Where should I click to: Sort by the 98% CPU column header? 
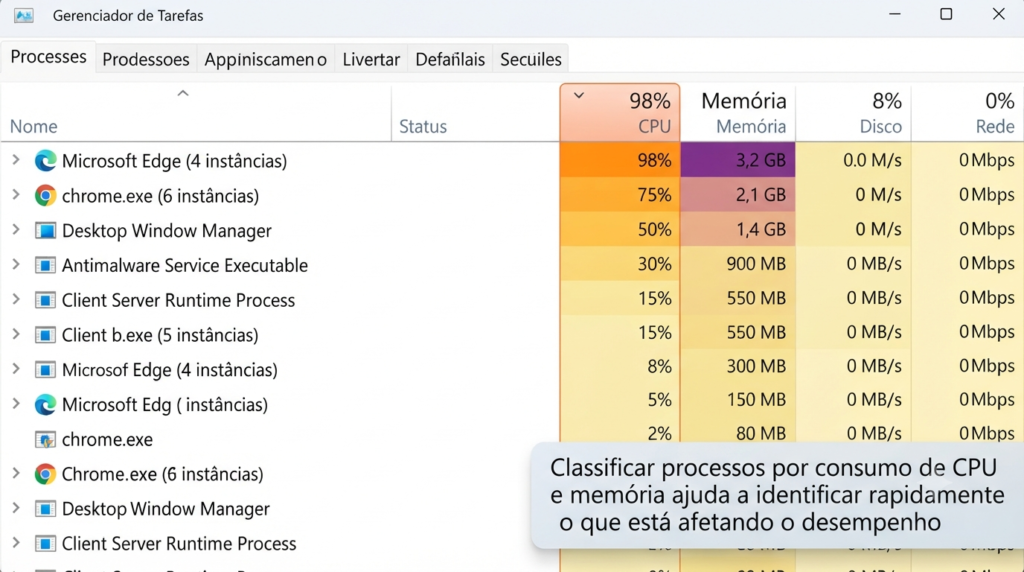click(620, 112)
